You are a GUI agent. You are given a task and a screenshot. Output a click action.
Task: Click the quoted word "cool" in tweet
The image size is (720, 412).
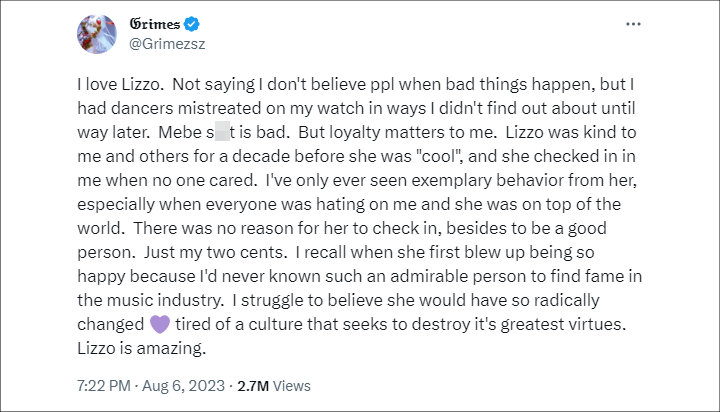coord(439,156)
